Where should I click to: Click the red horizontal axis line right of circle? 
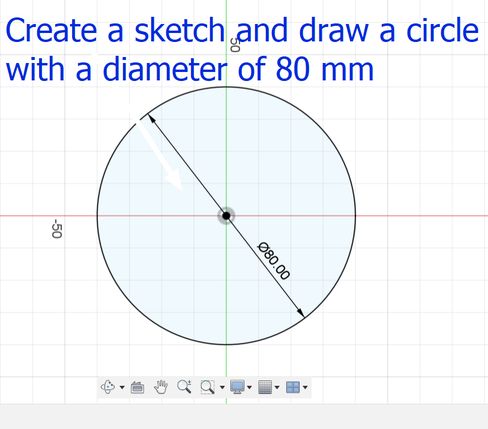tap(422, 216)
